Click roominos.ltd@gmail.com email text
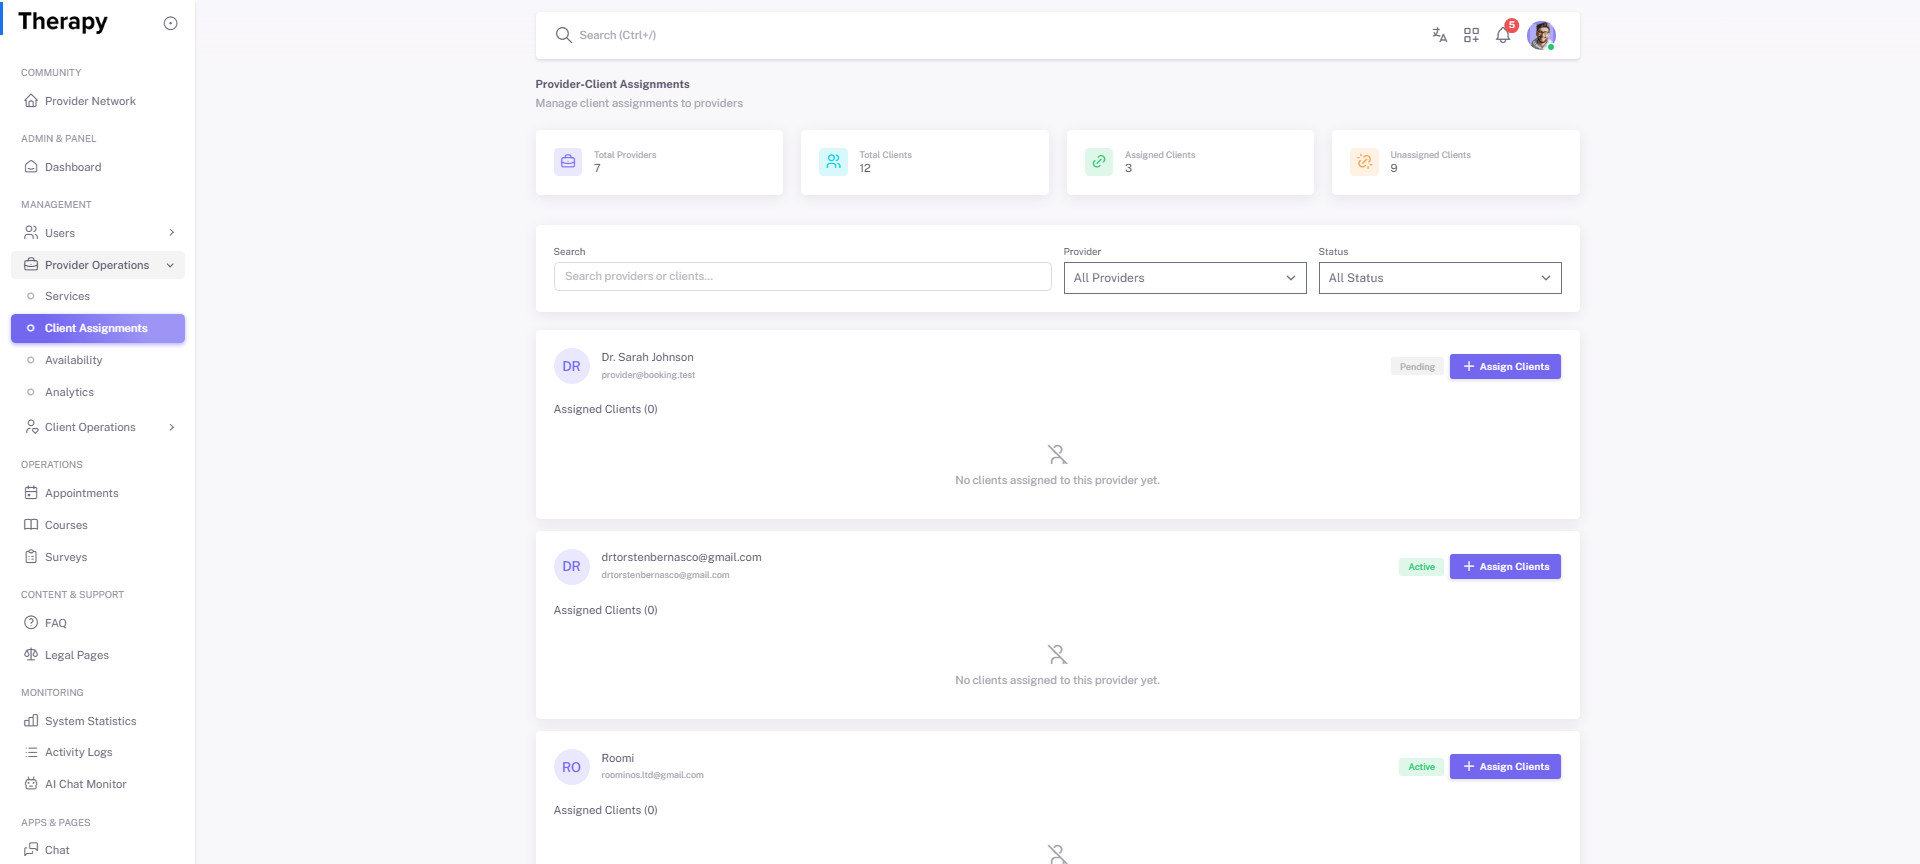1920x864 pixels. point(652,775)
